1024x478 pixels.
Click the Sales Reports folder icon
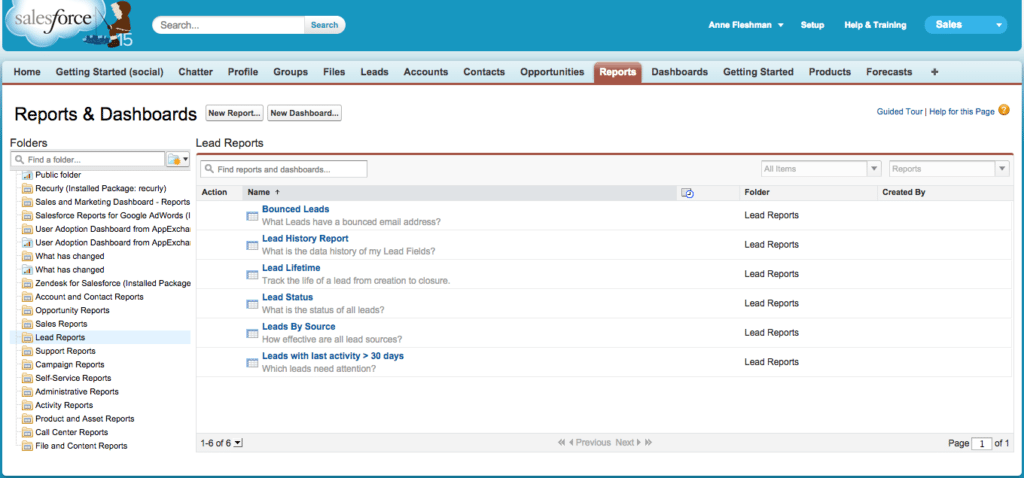coord(27,324)
